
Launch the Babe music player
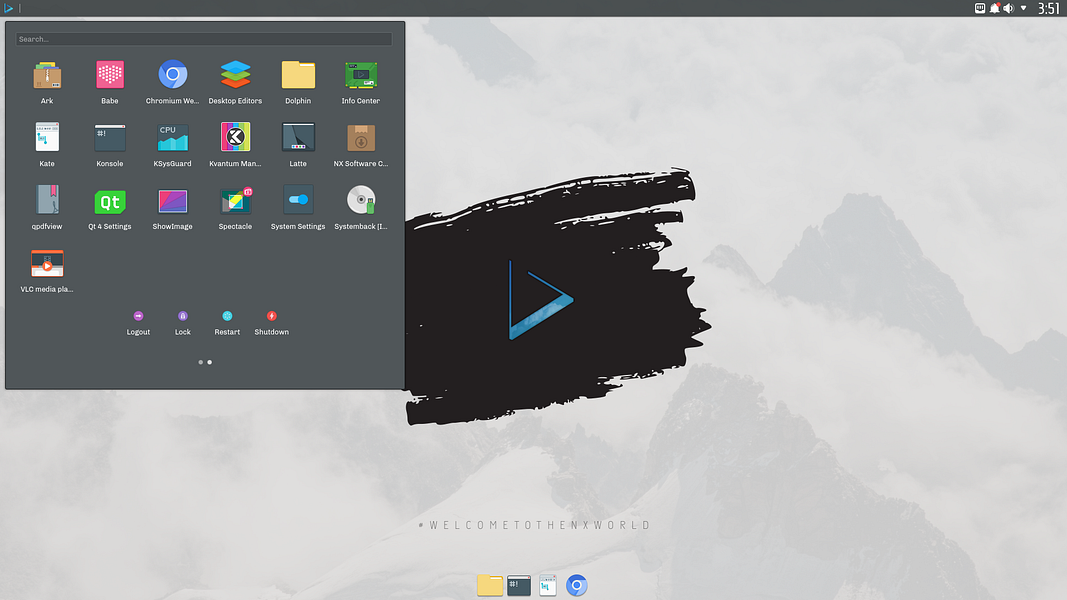(110, 82)
